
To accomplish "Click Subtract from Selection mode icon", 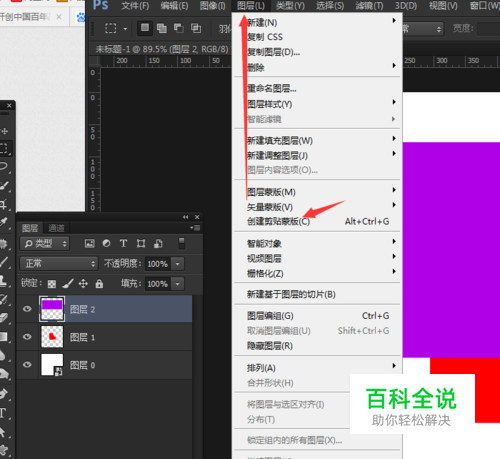I will click(x=179, y=28).
